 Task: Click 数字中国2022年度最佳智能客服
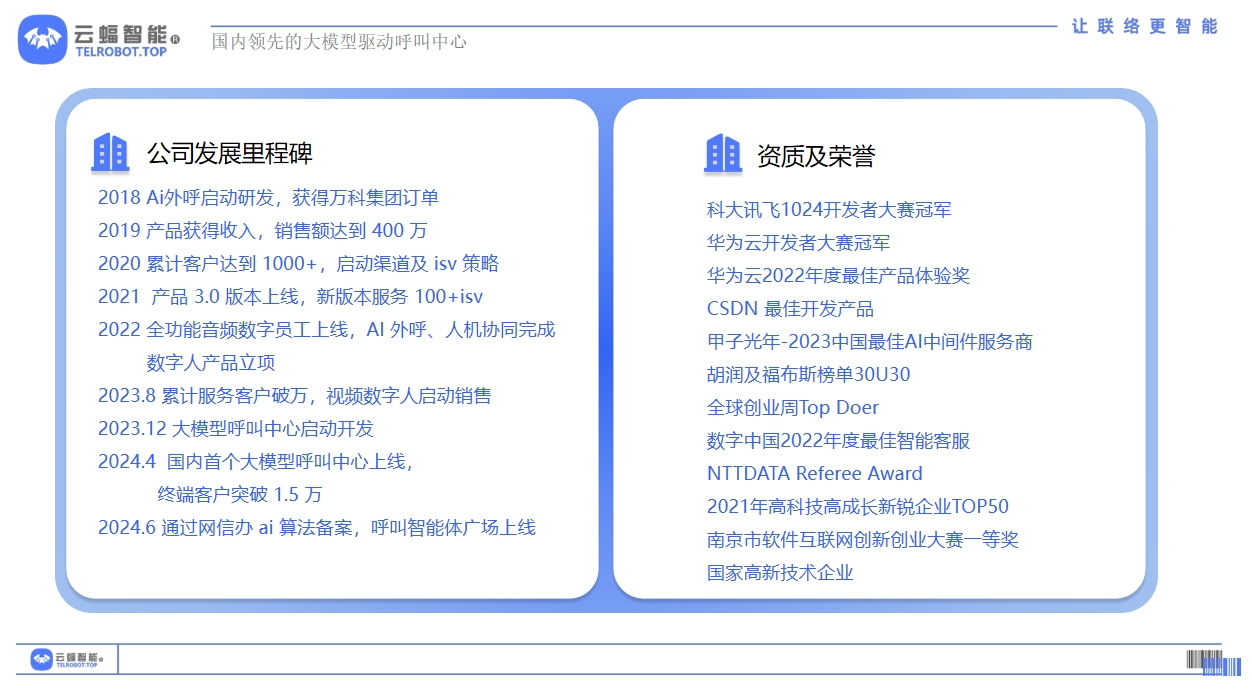(838, 440)
